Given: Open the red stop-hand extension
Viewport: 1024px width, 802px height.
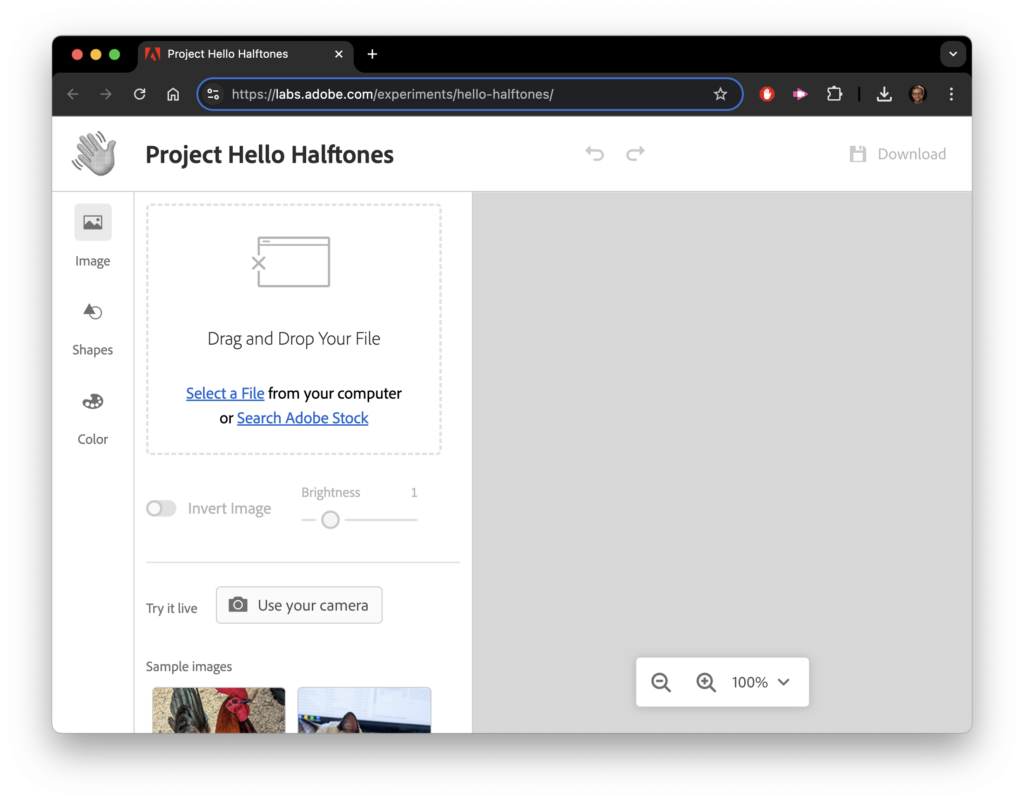Looking at the screenshot, I should [x=767, y=94].
